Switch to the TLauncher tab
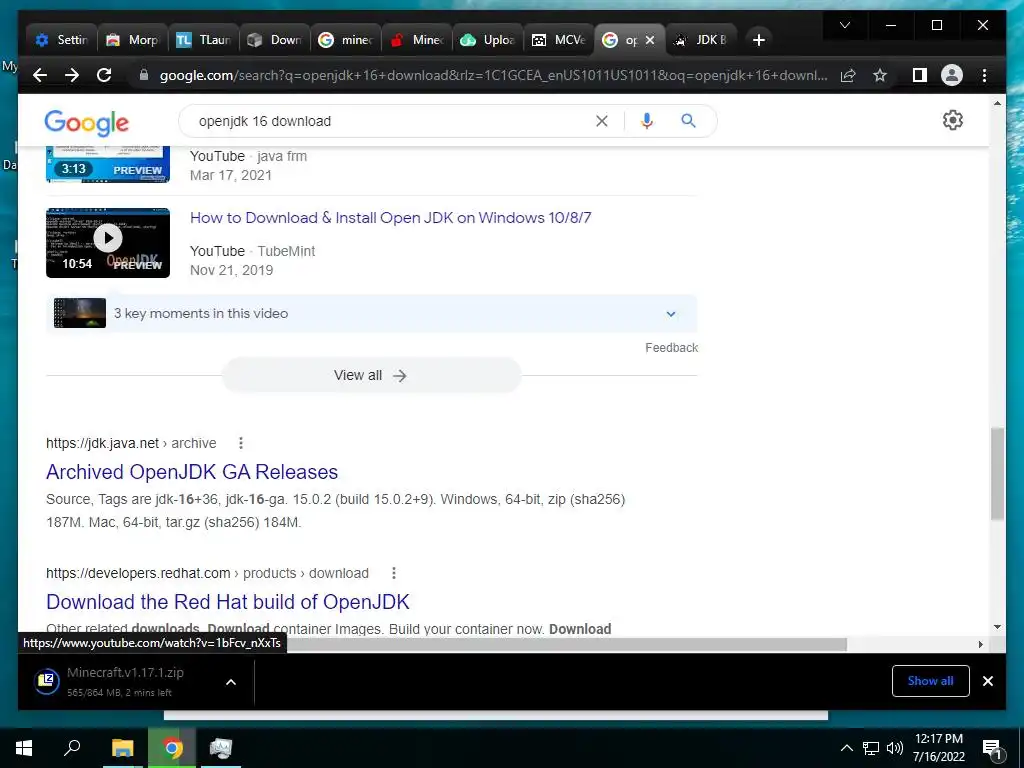Viewport: 1024px width, 768px height. 204,40
